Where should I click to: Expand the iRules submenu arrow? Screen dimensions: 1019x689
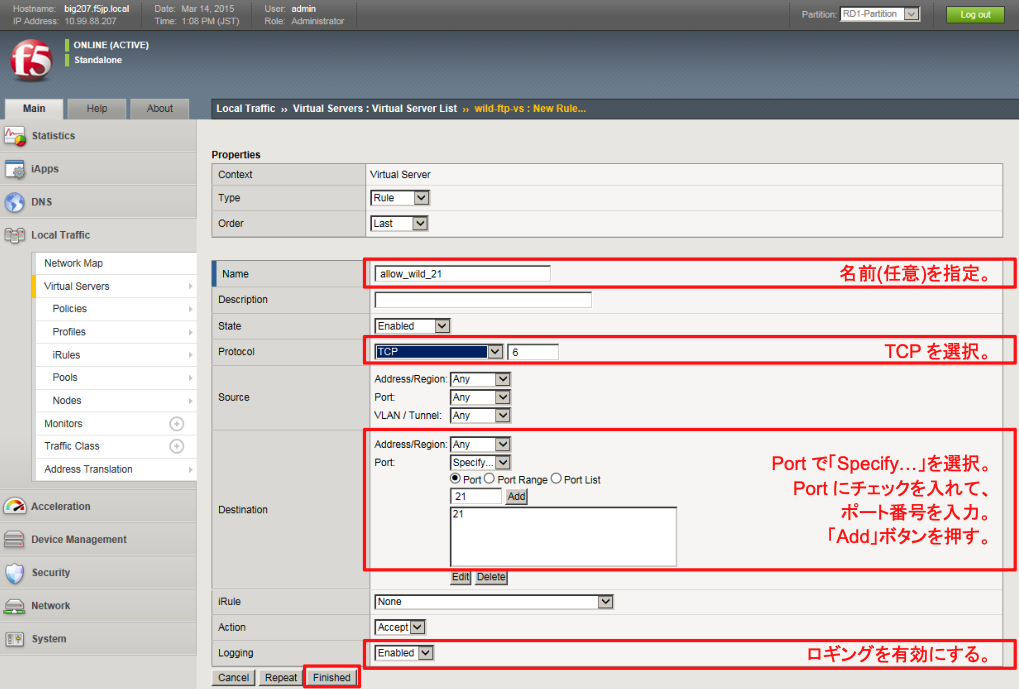[x=190, y=355]
